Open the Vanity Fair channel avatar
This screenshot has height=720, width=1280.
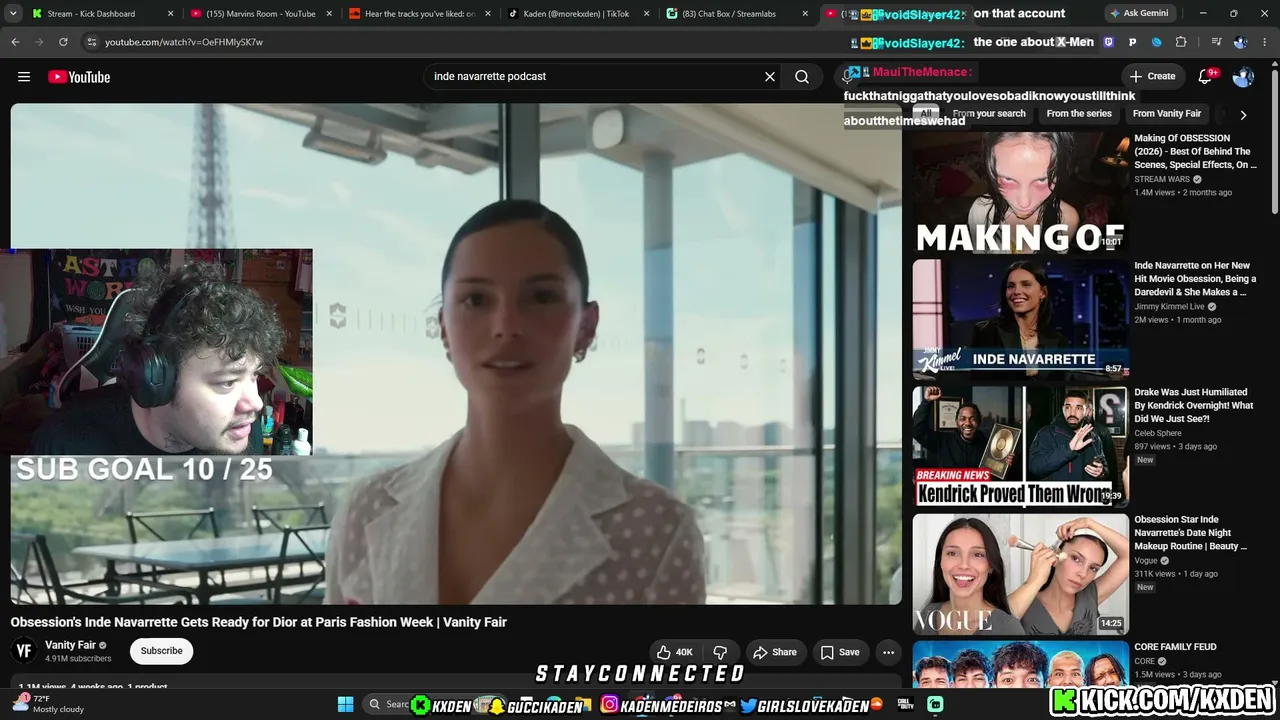coord(24,651)
